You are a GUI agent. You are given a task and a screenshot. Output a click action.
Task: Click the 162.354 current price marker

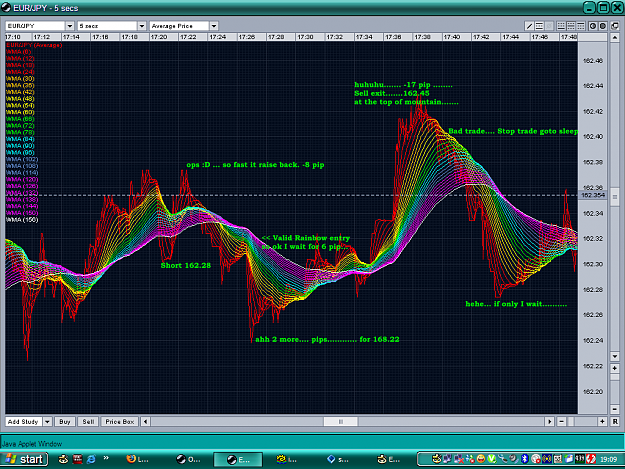(x=593, y=195)
